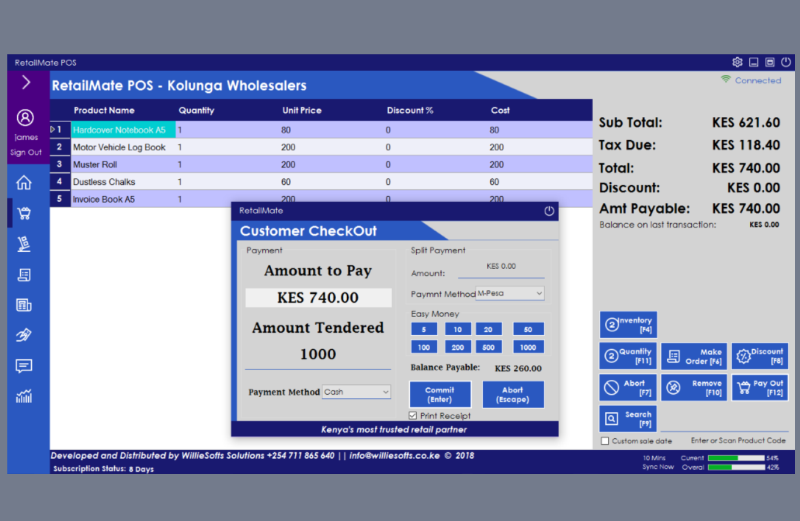Click the Cost column header

(500, 110)
